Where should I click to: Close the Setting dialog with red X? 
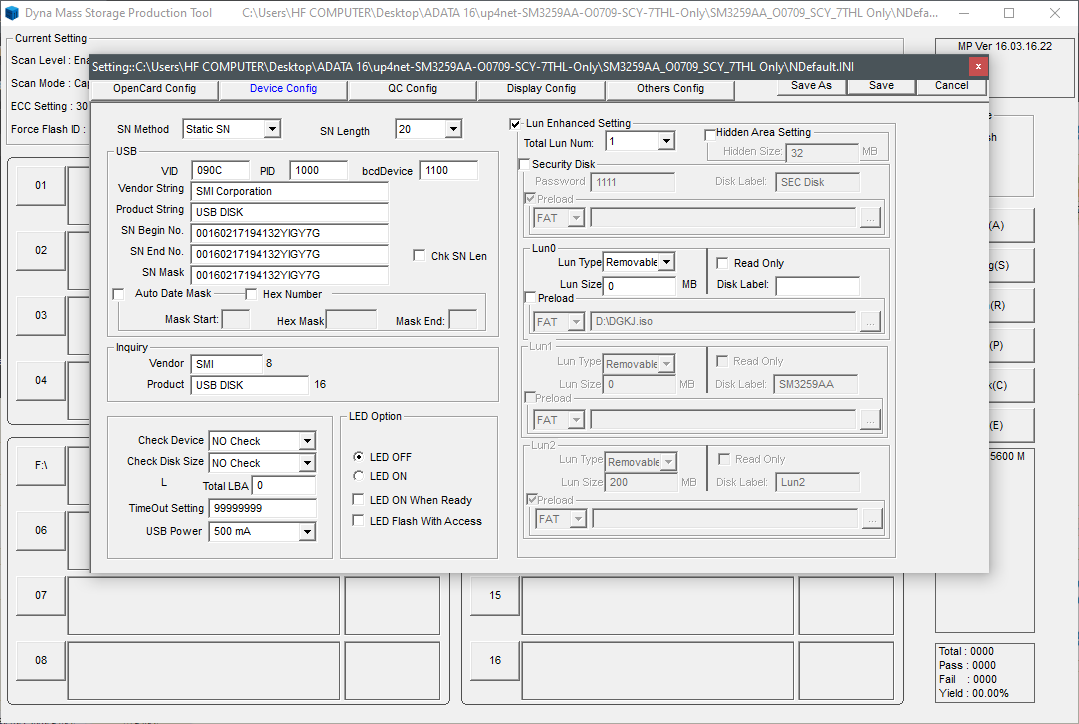[x=978, y=66]
